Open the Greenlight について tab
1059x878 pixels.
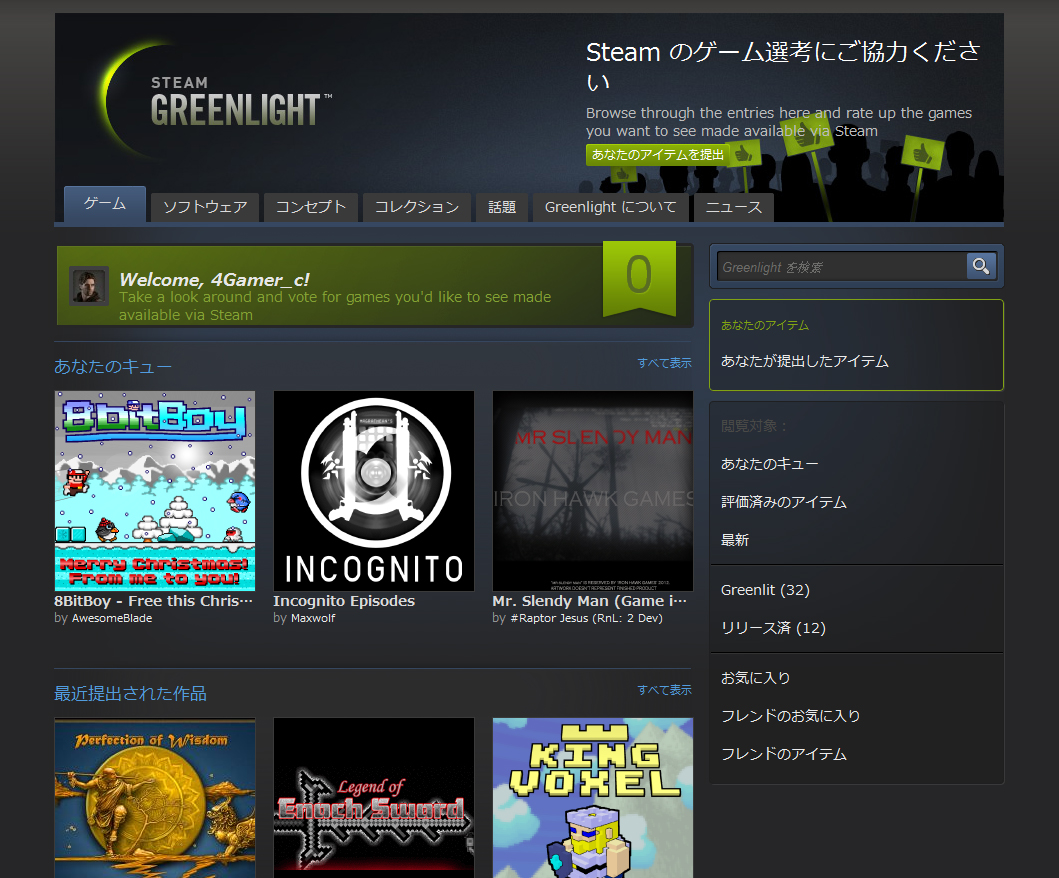pyautogui.click(x=611, y=207)
